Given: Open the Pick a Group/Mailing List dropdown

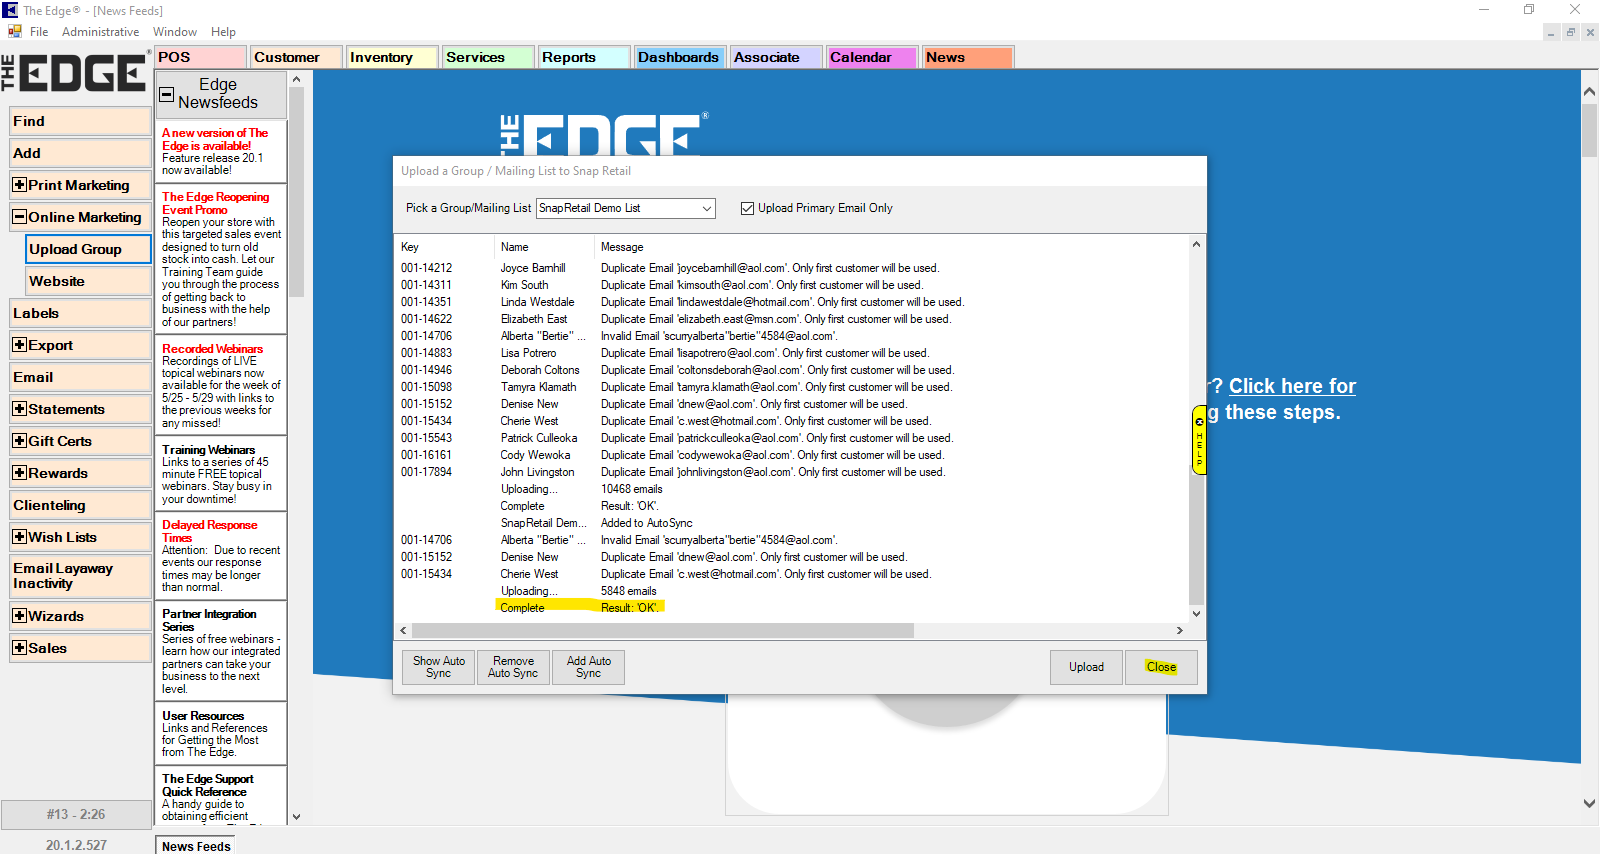Looking at the screenshot, I should pyautogui.click(x=706, y=208).
